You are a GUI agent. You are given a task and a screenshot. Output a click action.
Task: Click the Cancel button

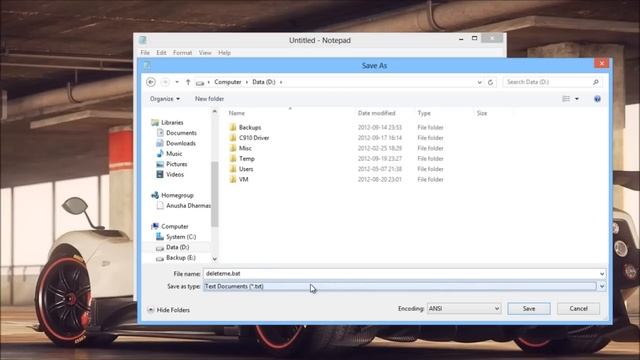(578, 309)
